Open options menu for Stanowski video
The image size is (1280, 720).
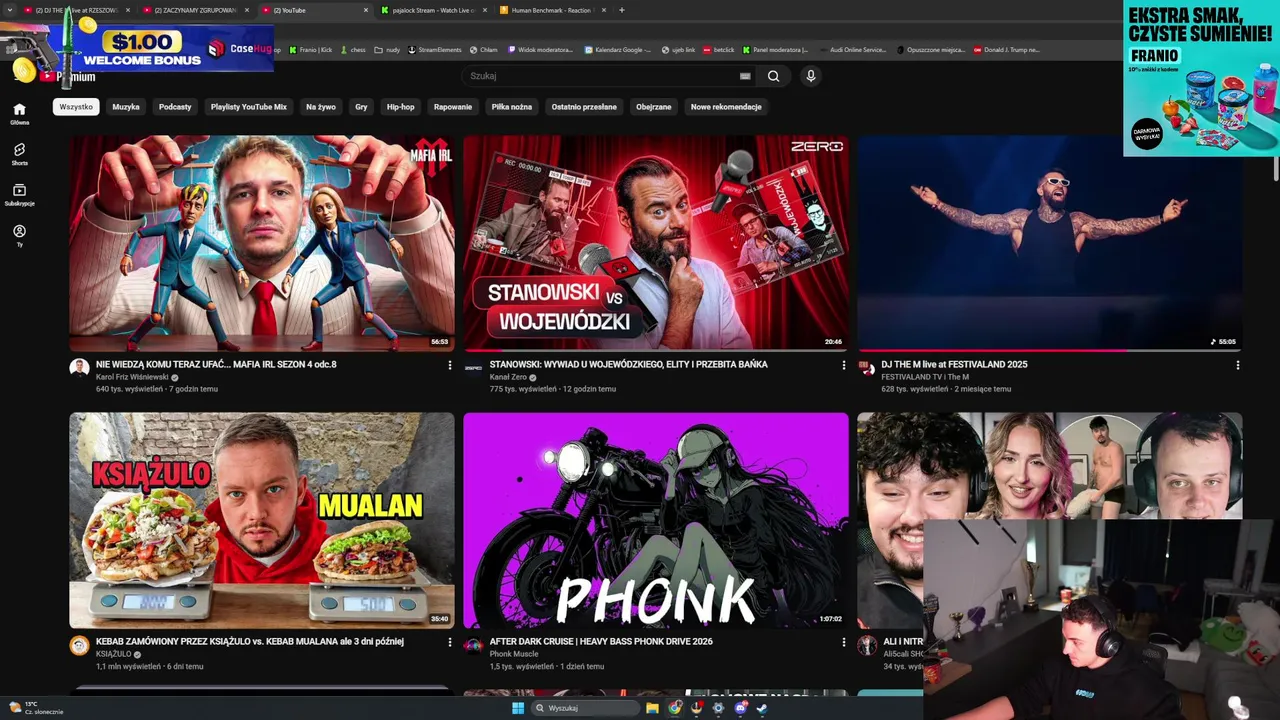843,365
